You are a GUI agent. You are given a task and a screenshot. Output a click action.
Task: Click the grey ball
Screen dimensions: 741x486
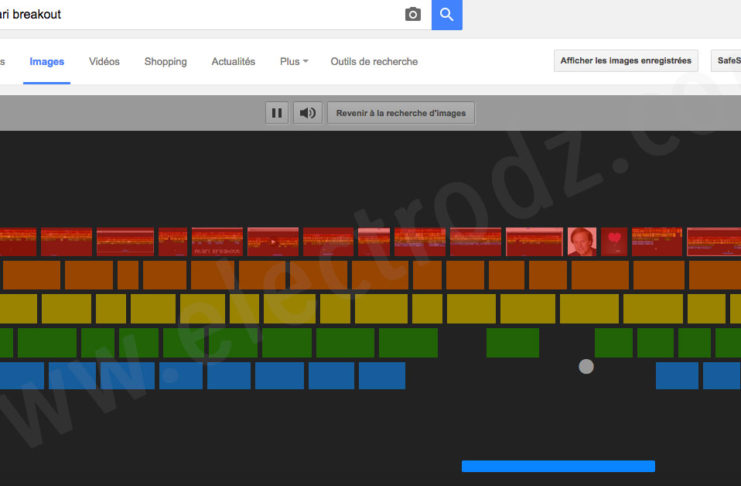pos(586,366)
